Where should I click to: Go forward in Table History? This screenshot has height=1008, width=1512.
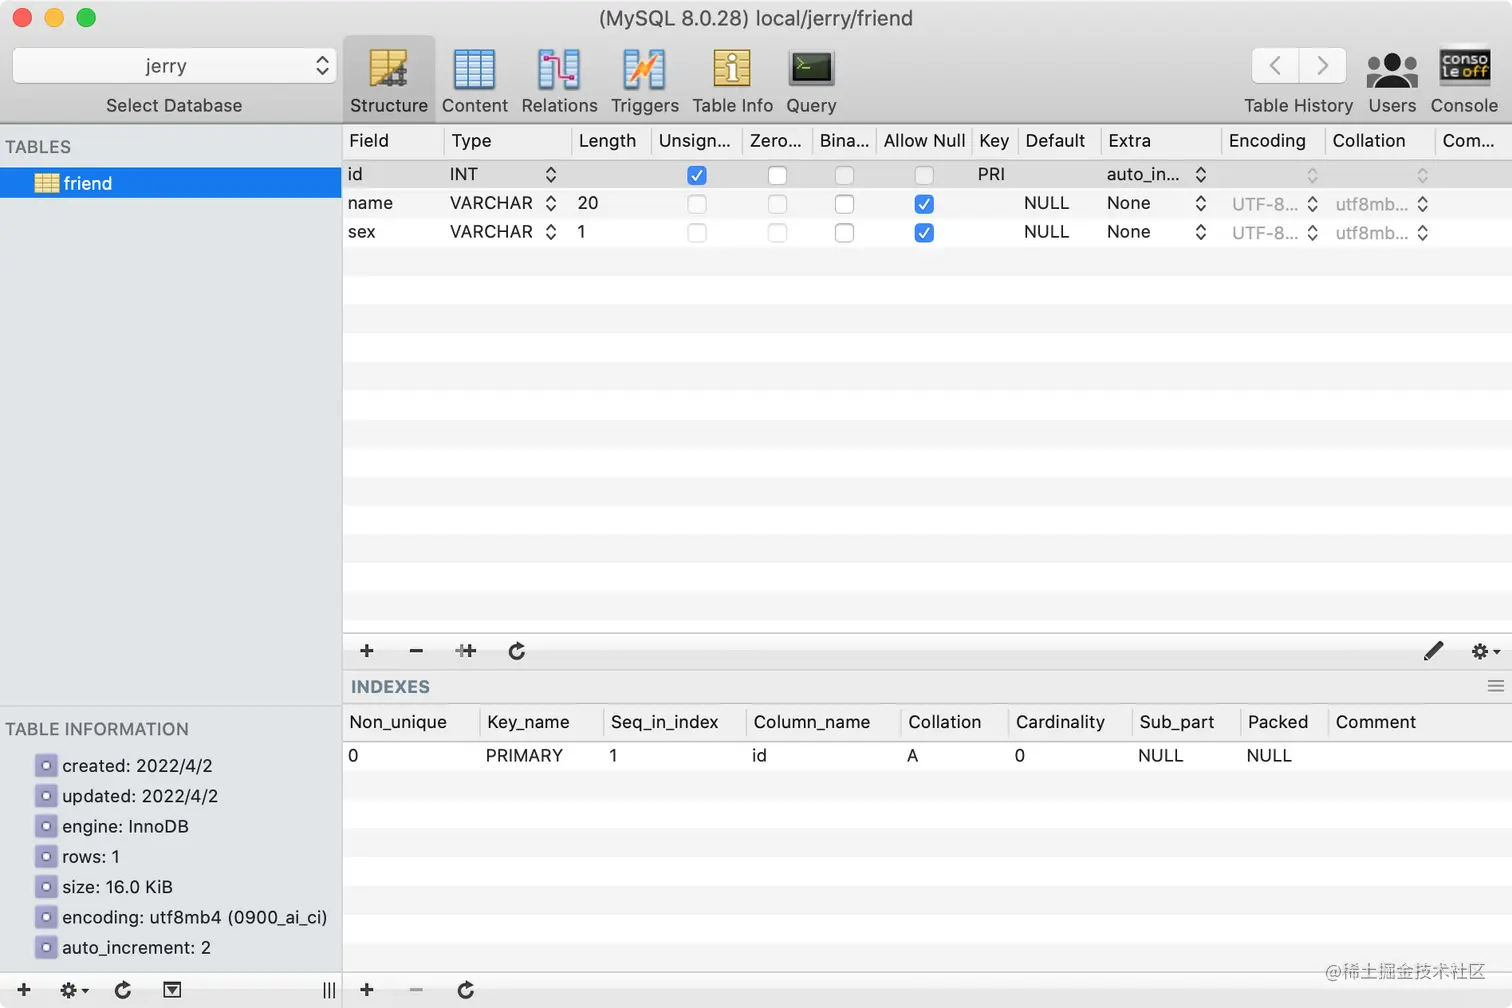point(1322,66)
